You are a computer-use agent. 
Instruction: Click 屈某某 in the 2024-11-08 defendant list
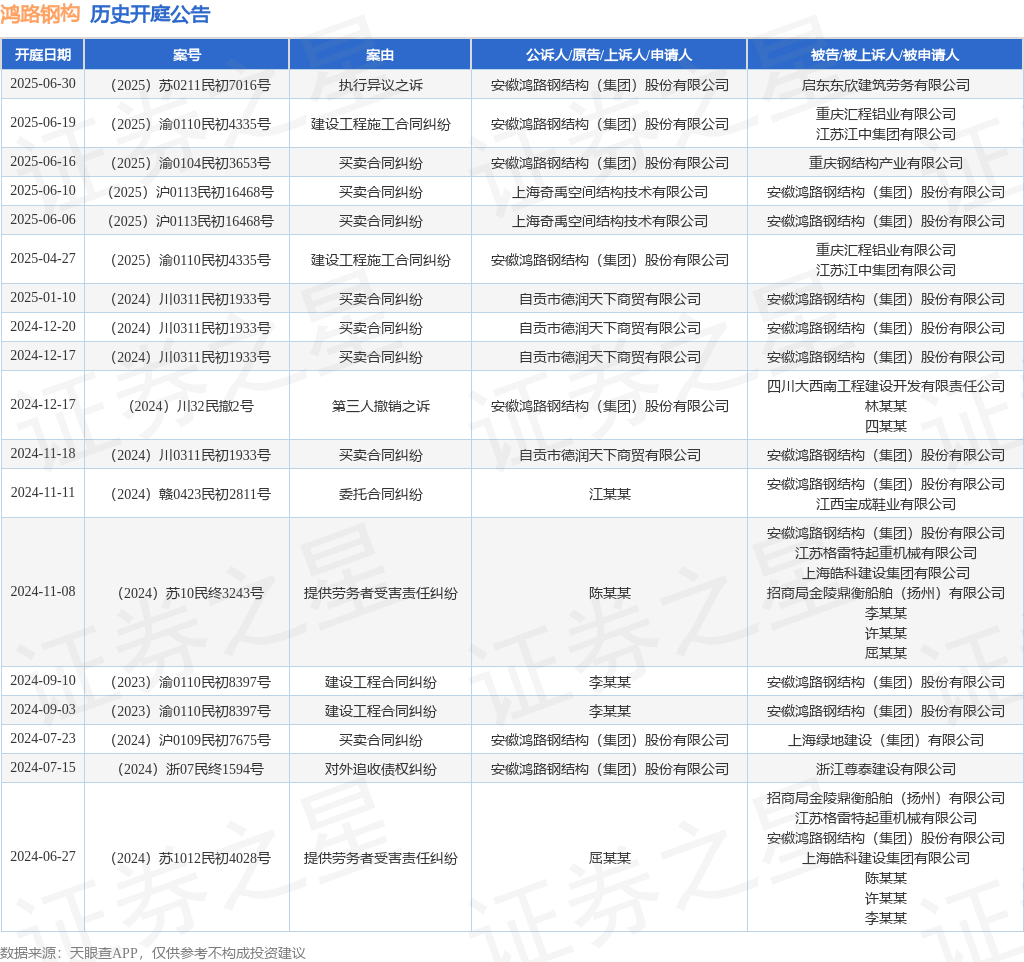coord(886,653)
